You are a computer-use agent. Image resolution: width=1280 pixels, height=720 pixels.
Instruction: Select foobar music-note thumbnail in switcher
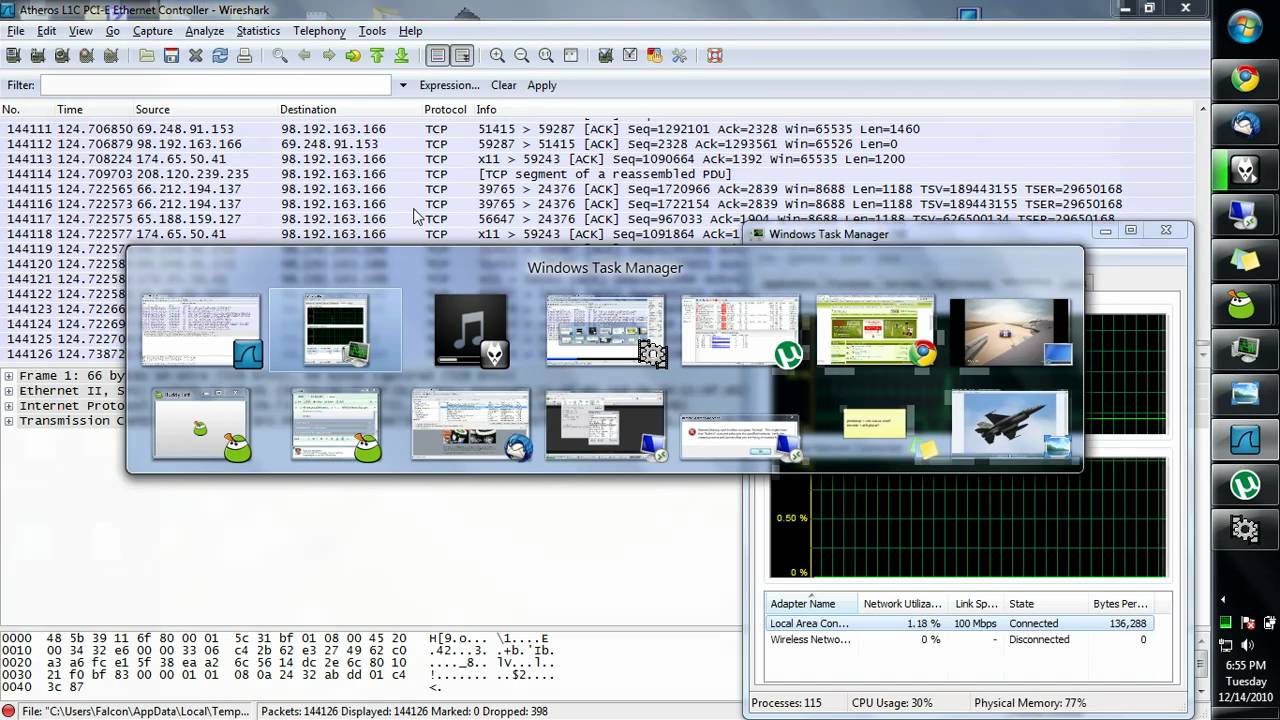[471, 330]
